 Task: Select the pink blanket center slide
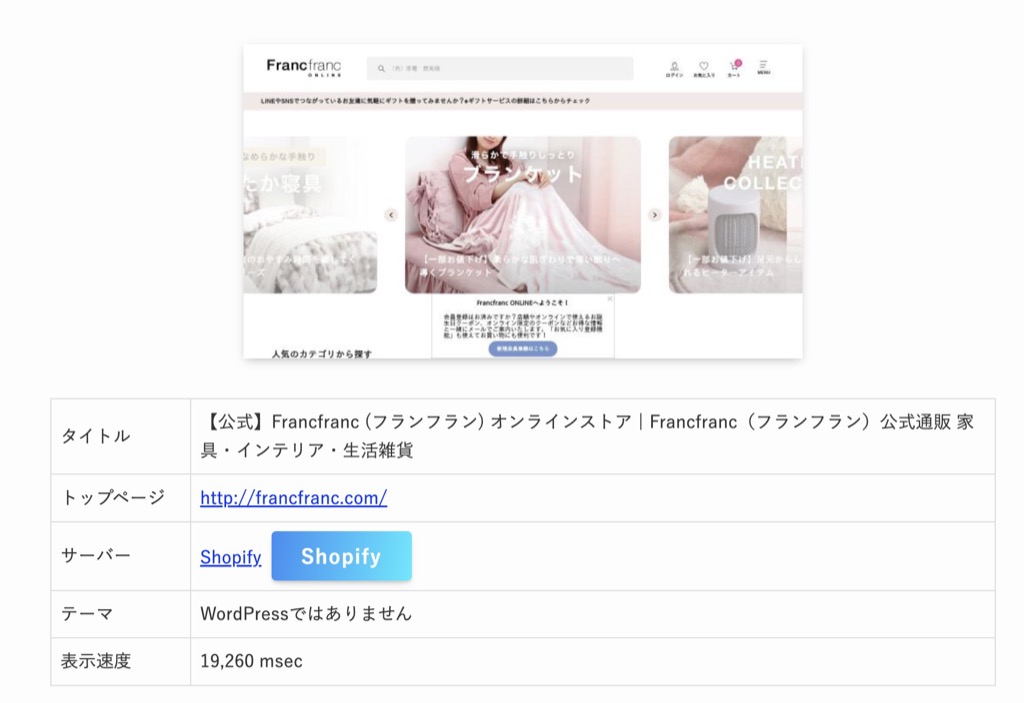pyautogui.click(x=522, y=215)
